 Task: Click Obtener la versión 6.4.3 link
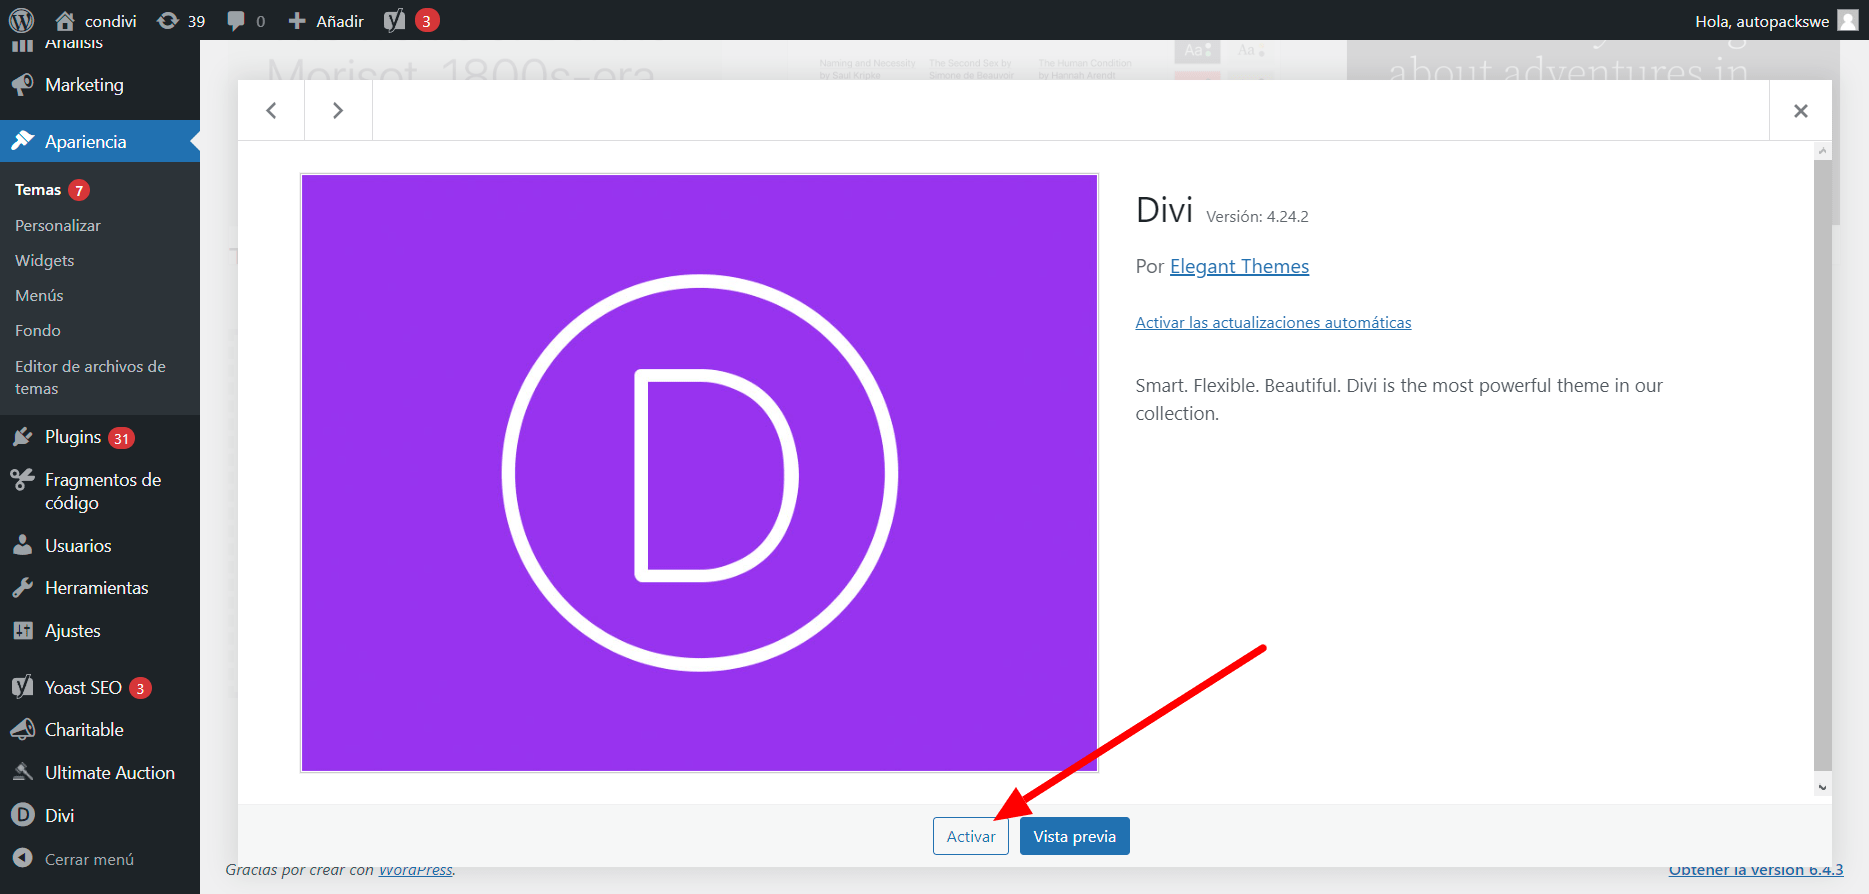pos(1756,869)
